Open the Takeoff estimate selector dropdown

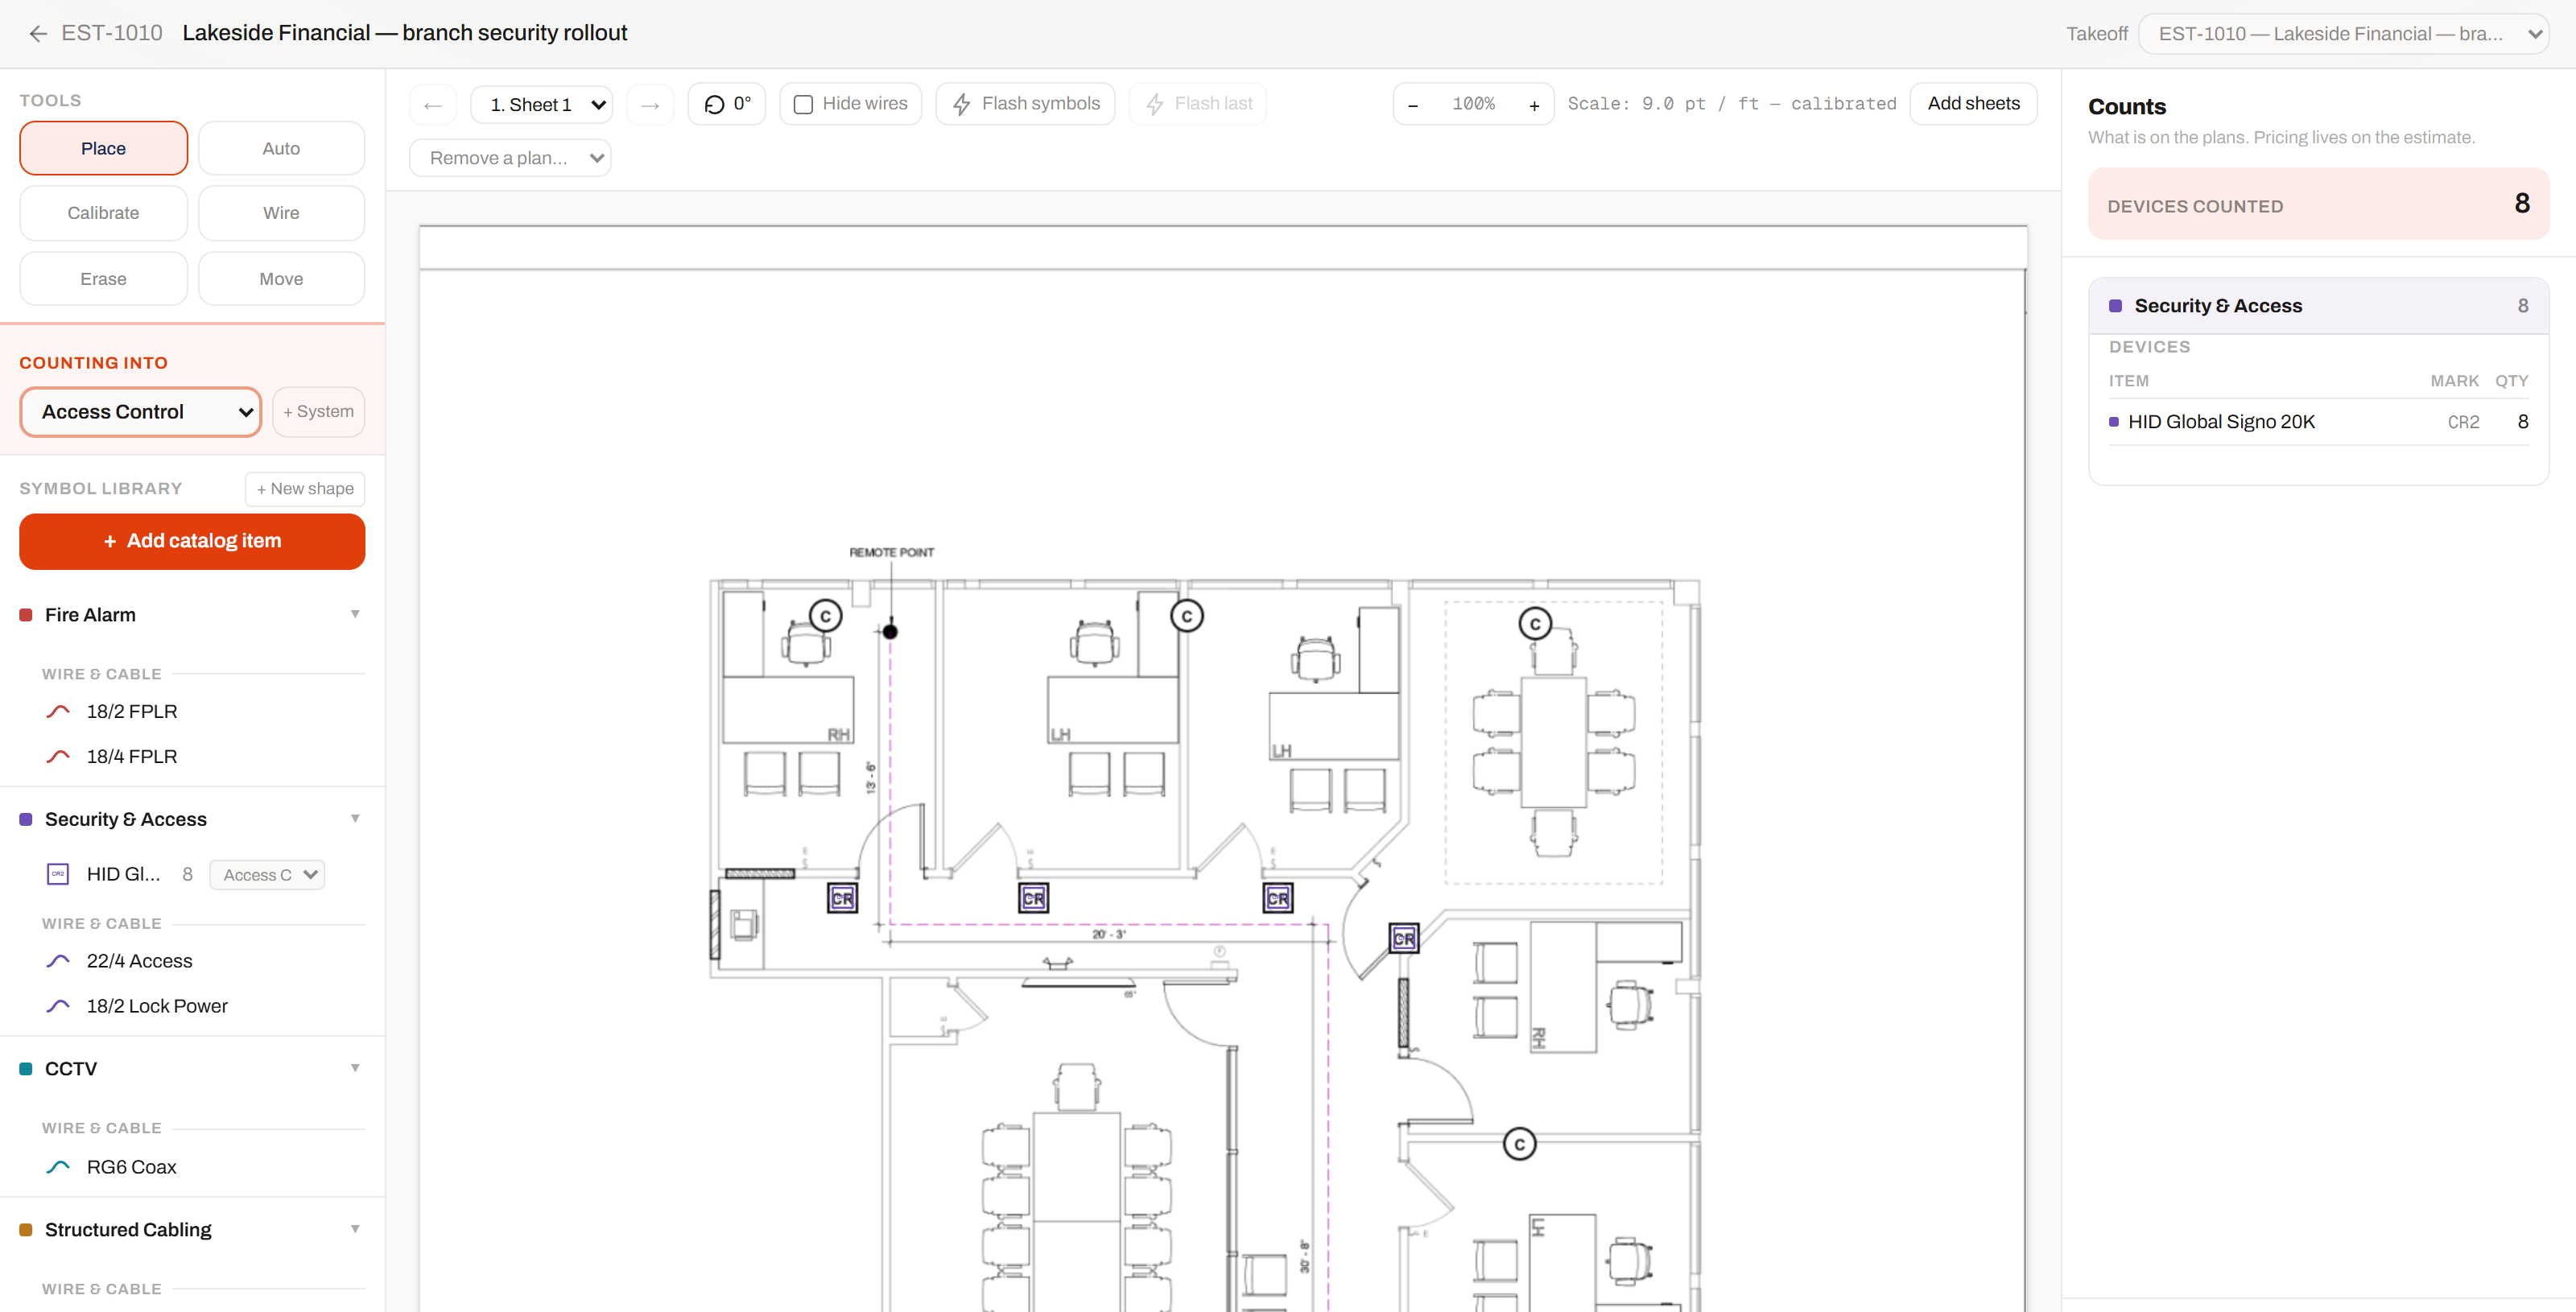(2343, 34)
